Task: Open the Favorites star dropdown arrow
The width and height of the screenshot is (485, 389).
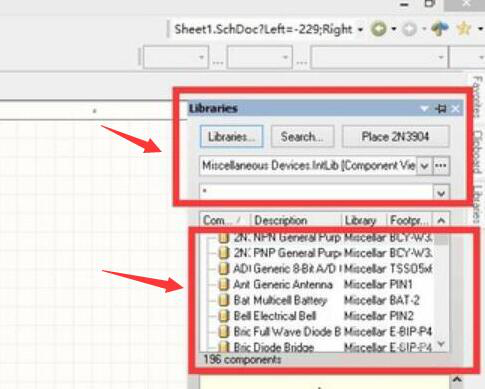Action: 480,29
